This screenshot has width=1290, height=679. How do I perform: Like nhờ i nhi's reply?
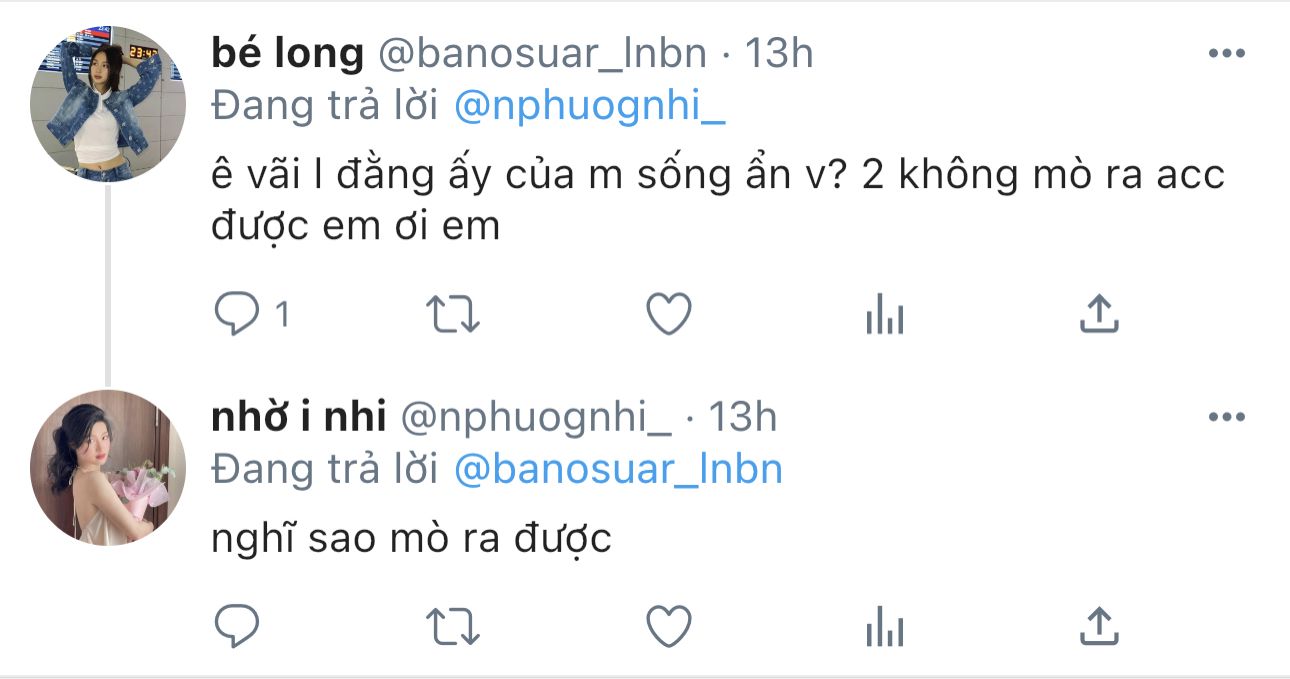[668, 627]
